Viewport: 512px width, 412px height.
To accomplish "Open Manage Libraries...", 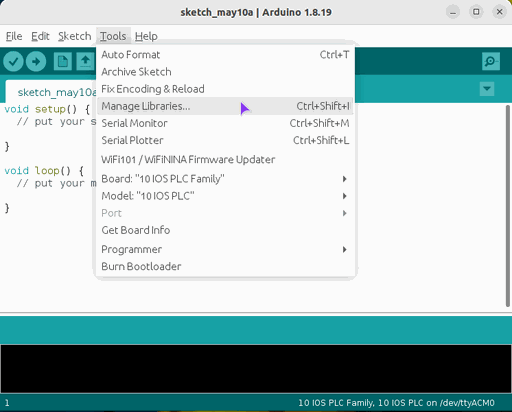I will [x=225, y=106].
